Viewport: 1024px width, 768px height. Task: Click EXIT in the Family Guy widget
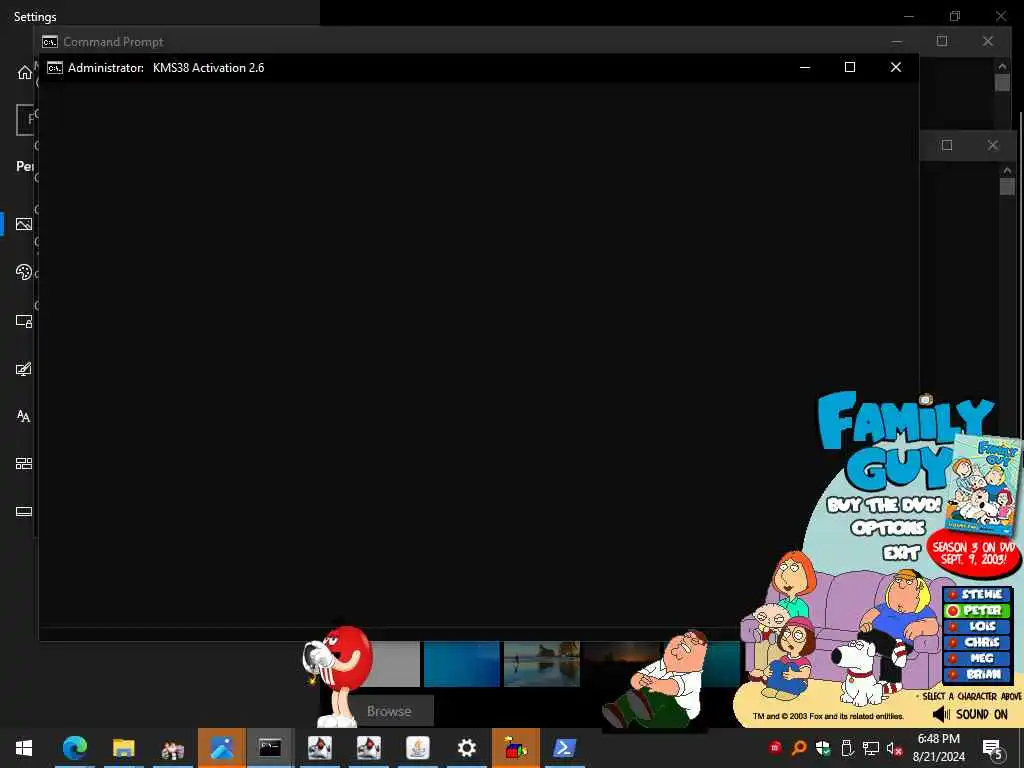[901, 552]
